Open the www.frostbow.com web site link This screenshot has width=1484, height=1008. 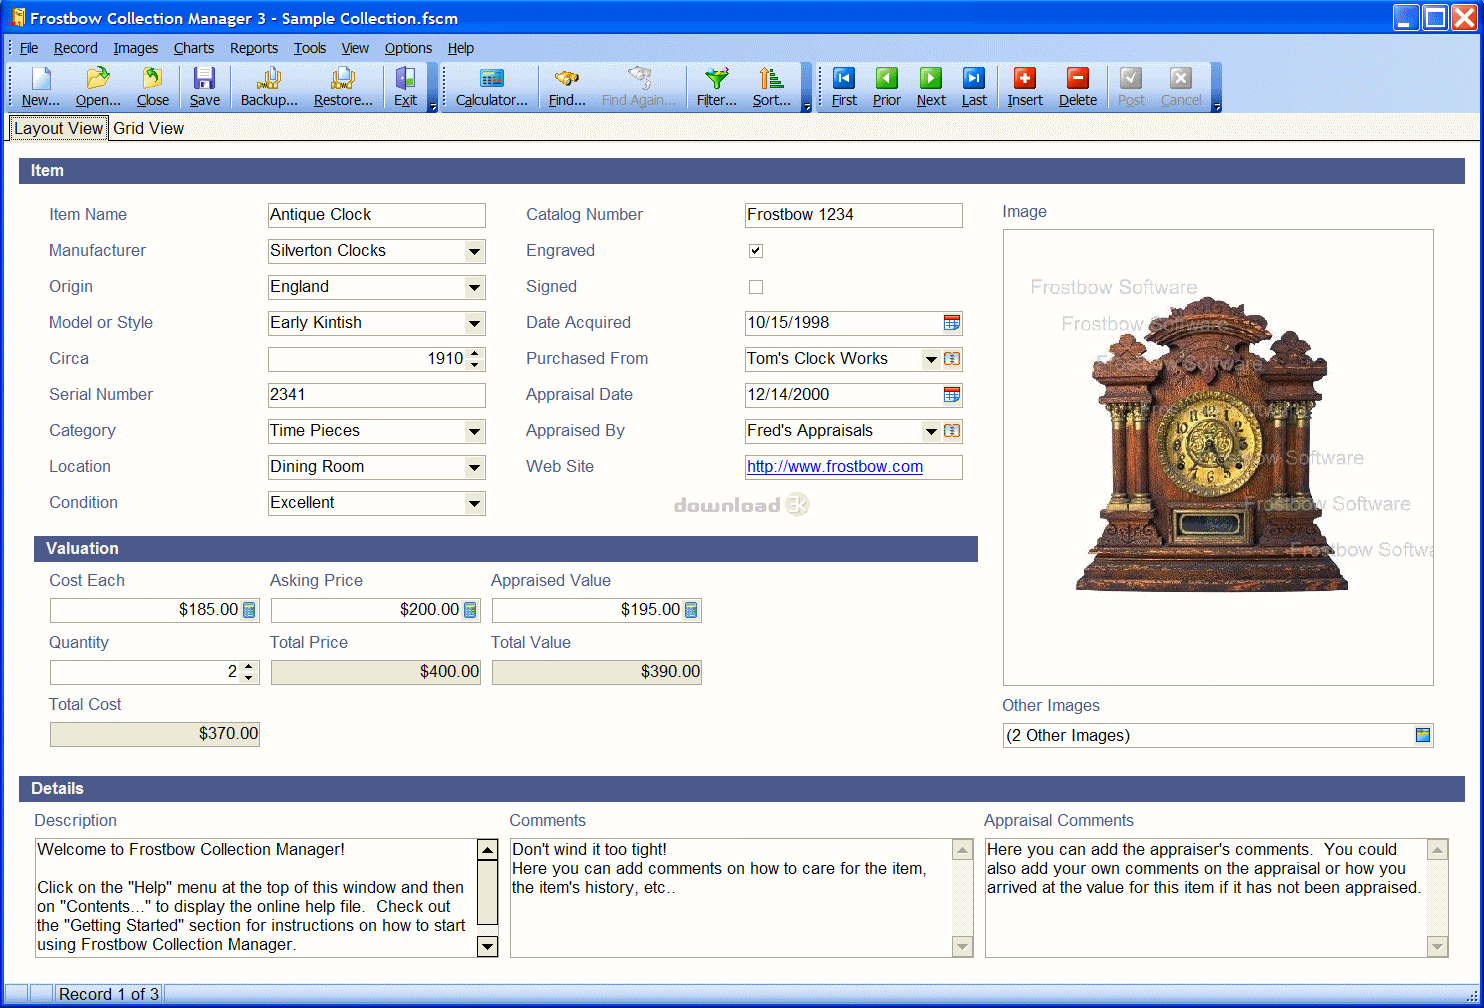835,467
